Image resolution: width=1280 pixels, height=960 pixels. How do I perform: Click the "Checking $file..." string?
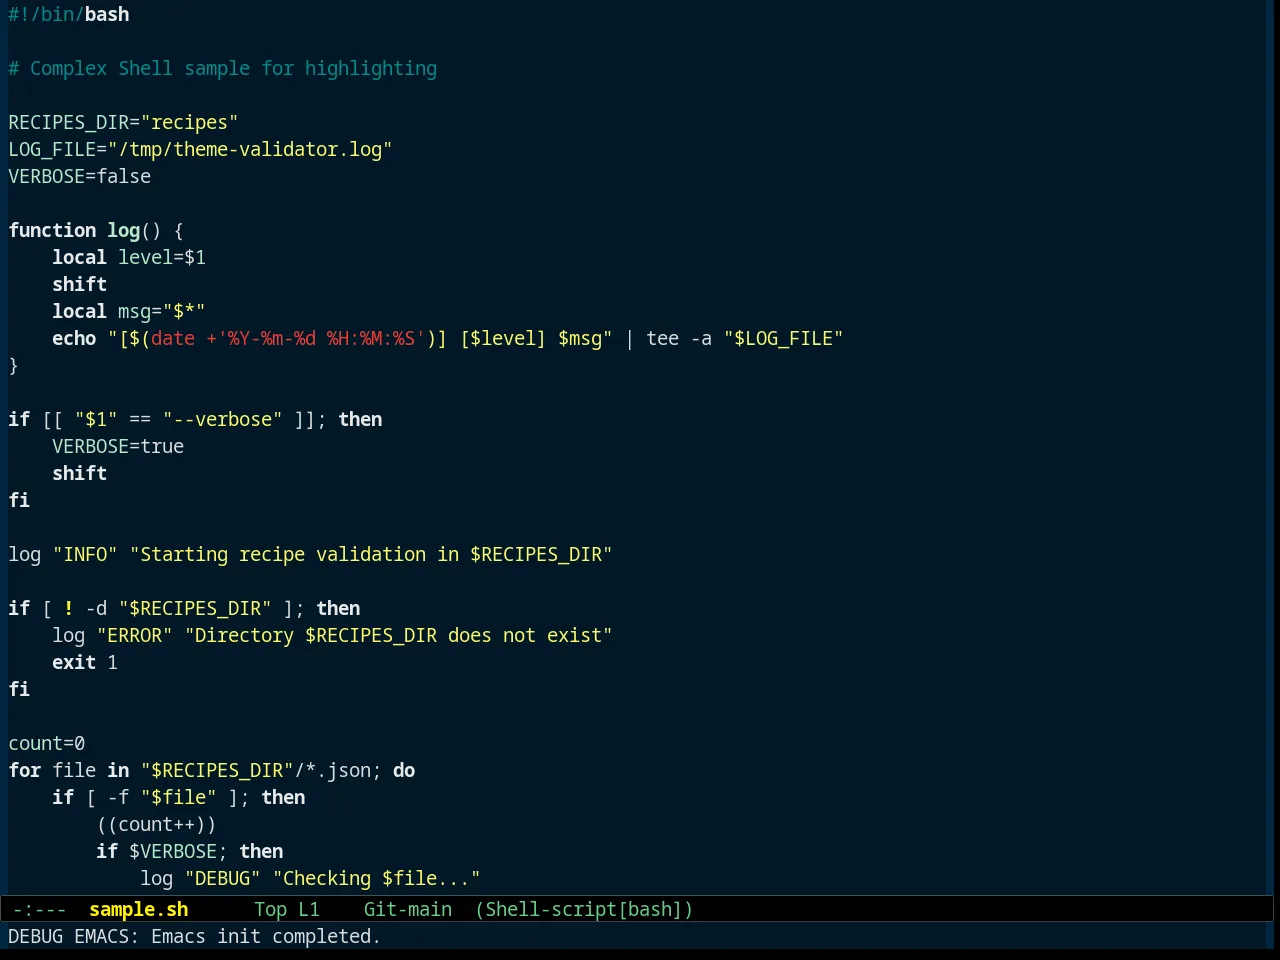[377, 878]
